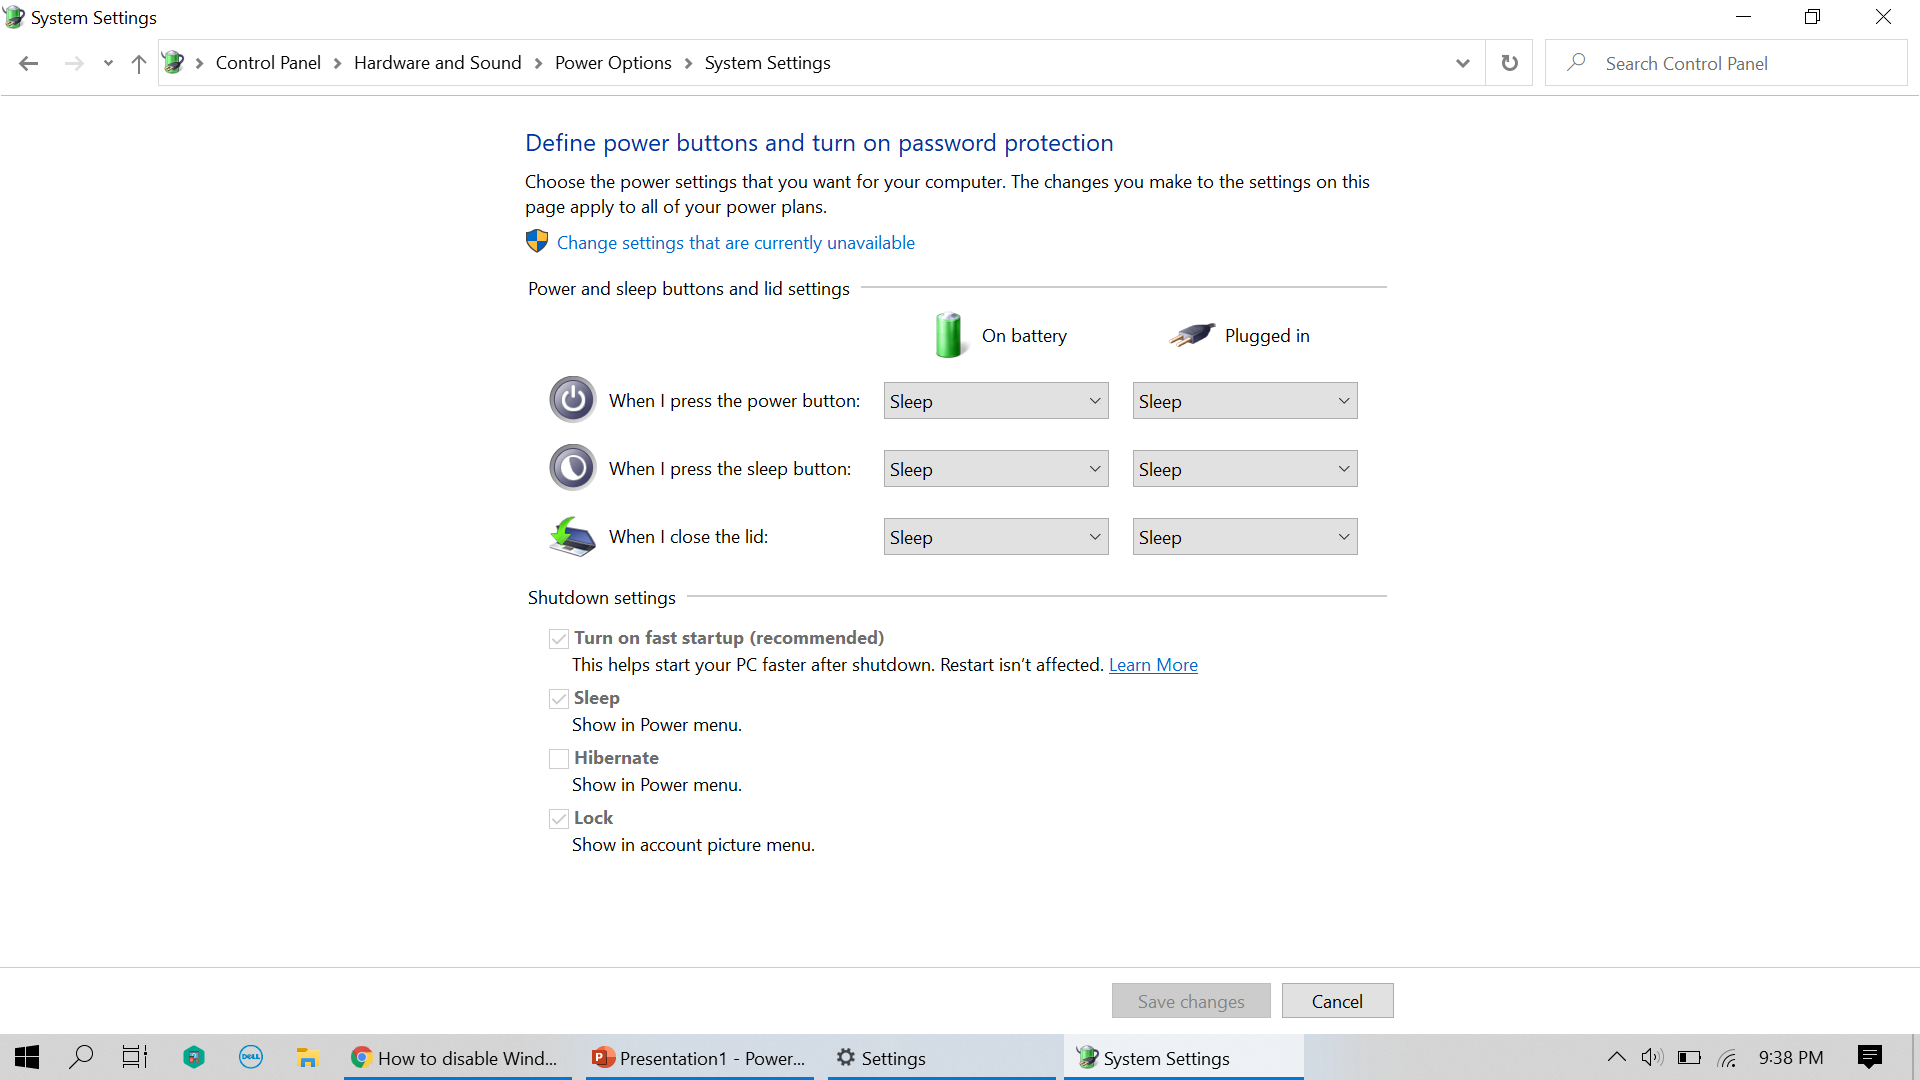
Task: Toggle the Hibernate checkbox
Action: point(559,759)
